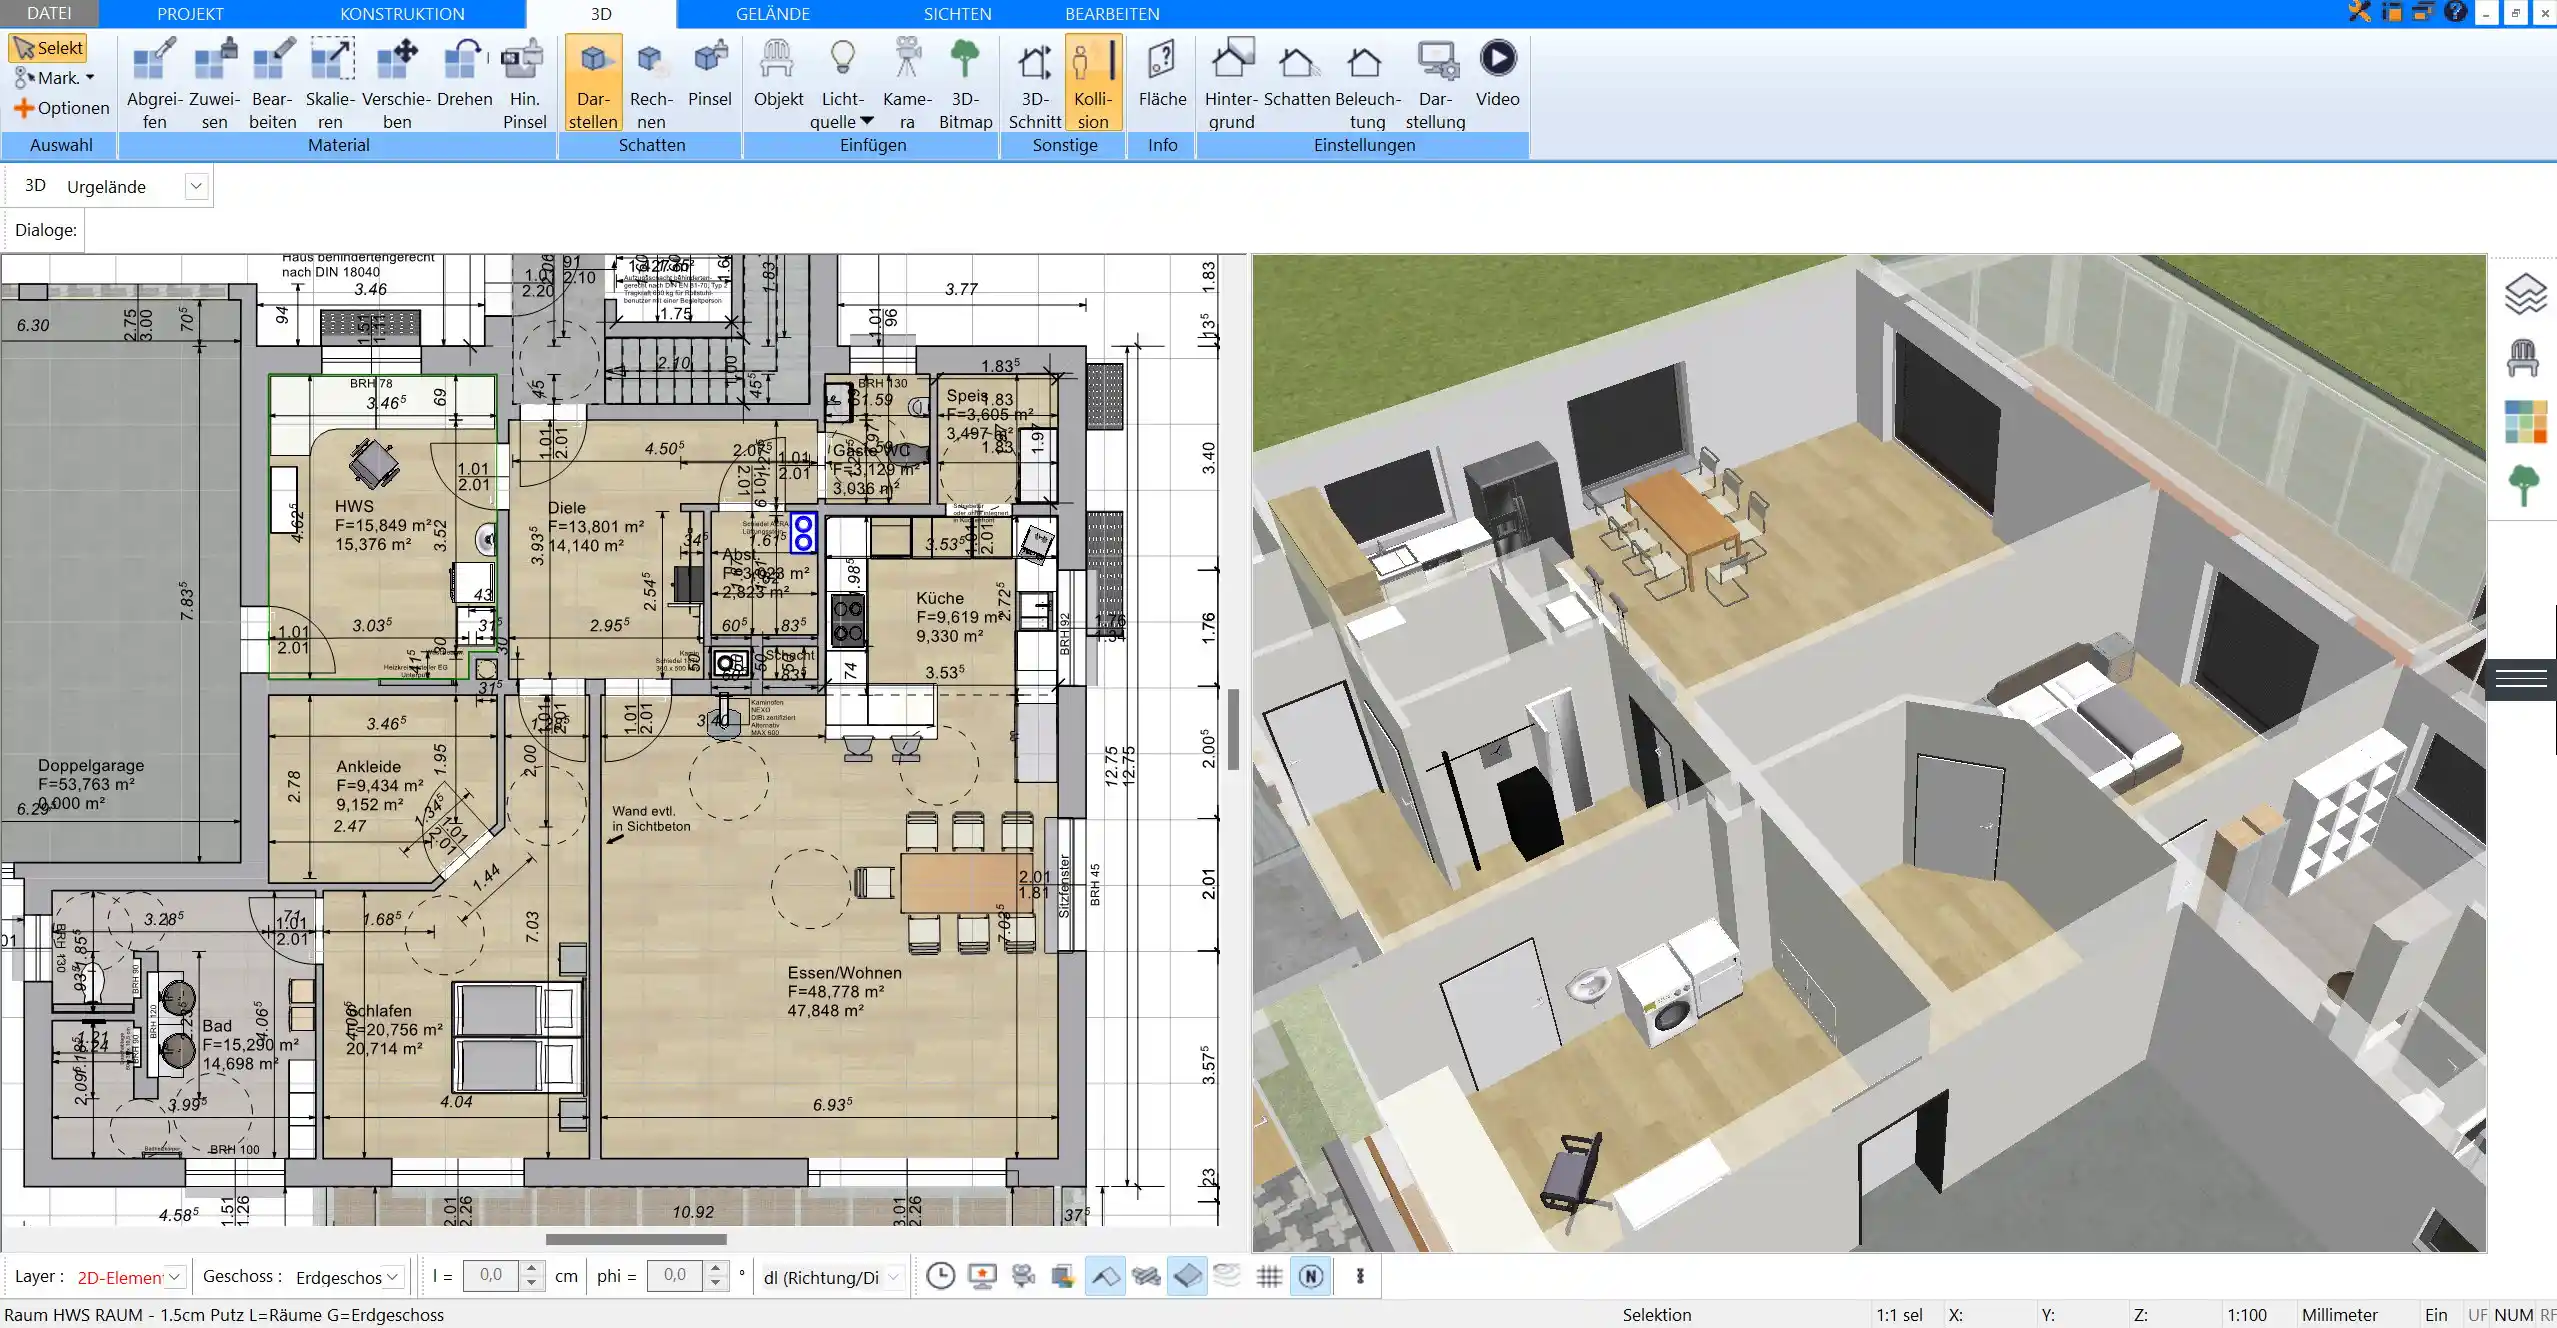Toggle the roof outline display button
This screenshot has width=2557, height=1328.
(1105, 1276)
